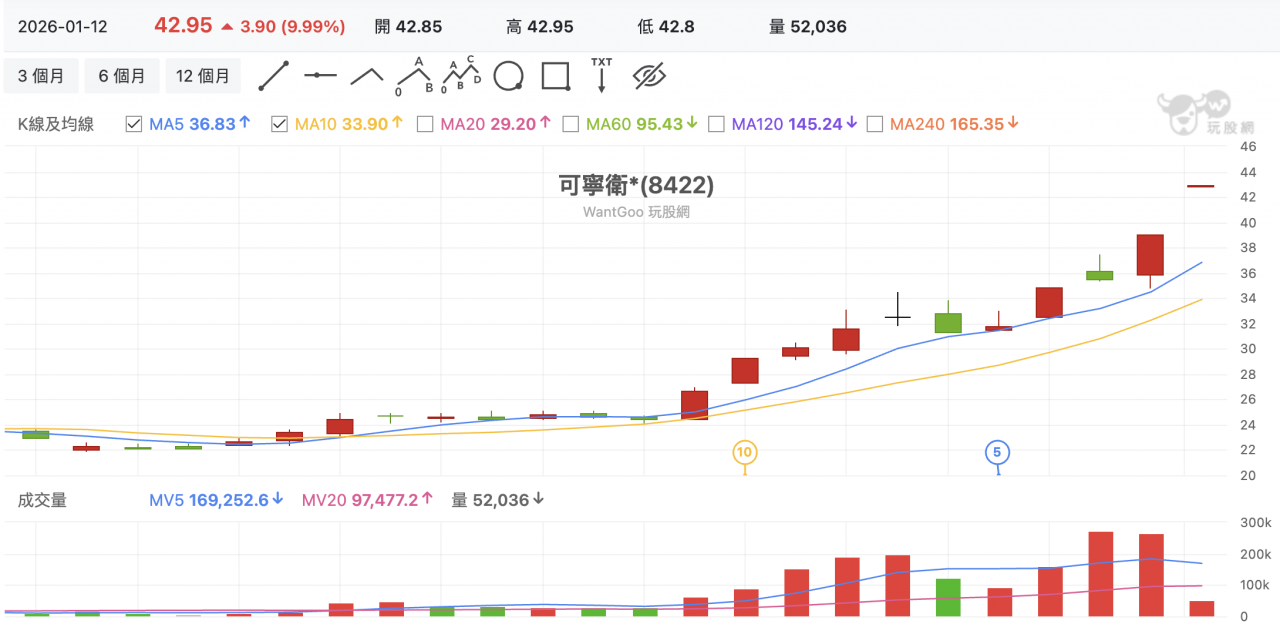Image resolution: width=1280 pixels, height=624 pixels.
Task: Click the blue circled 5 chart marker
Action: coord(997,453)
